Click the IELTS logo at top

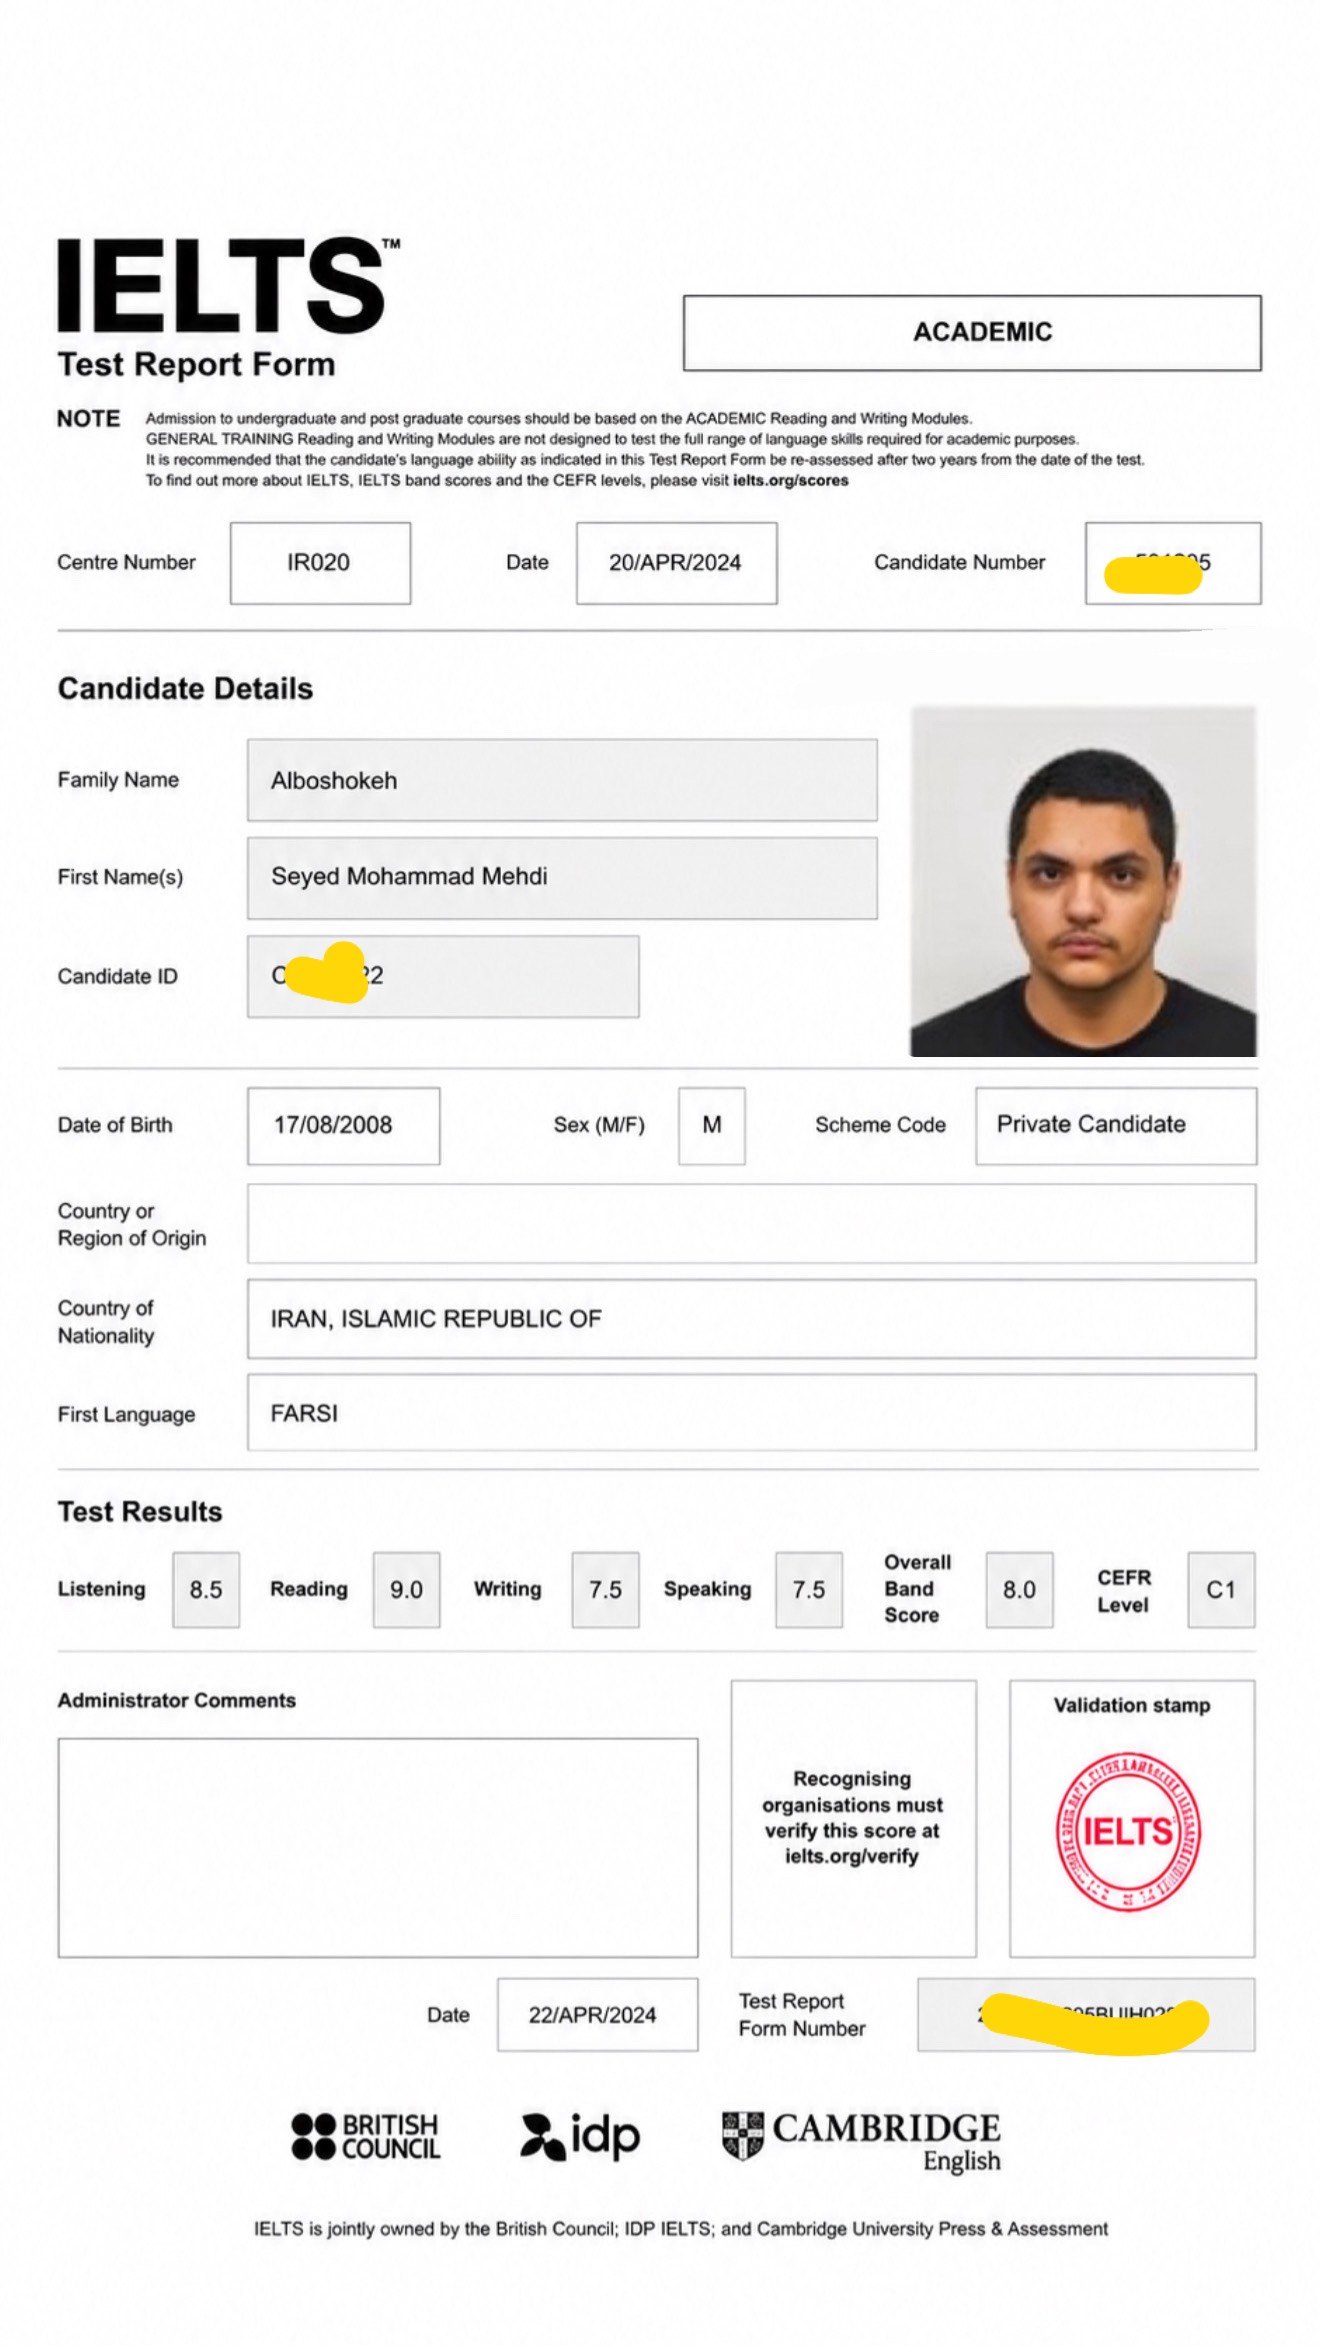coord(228,285)
